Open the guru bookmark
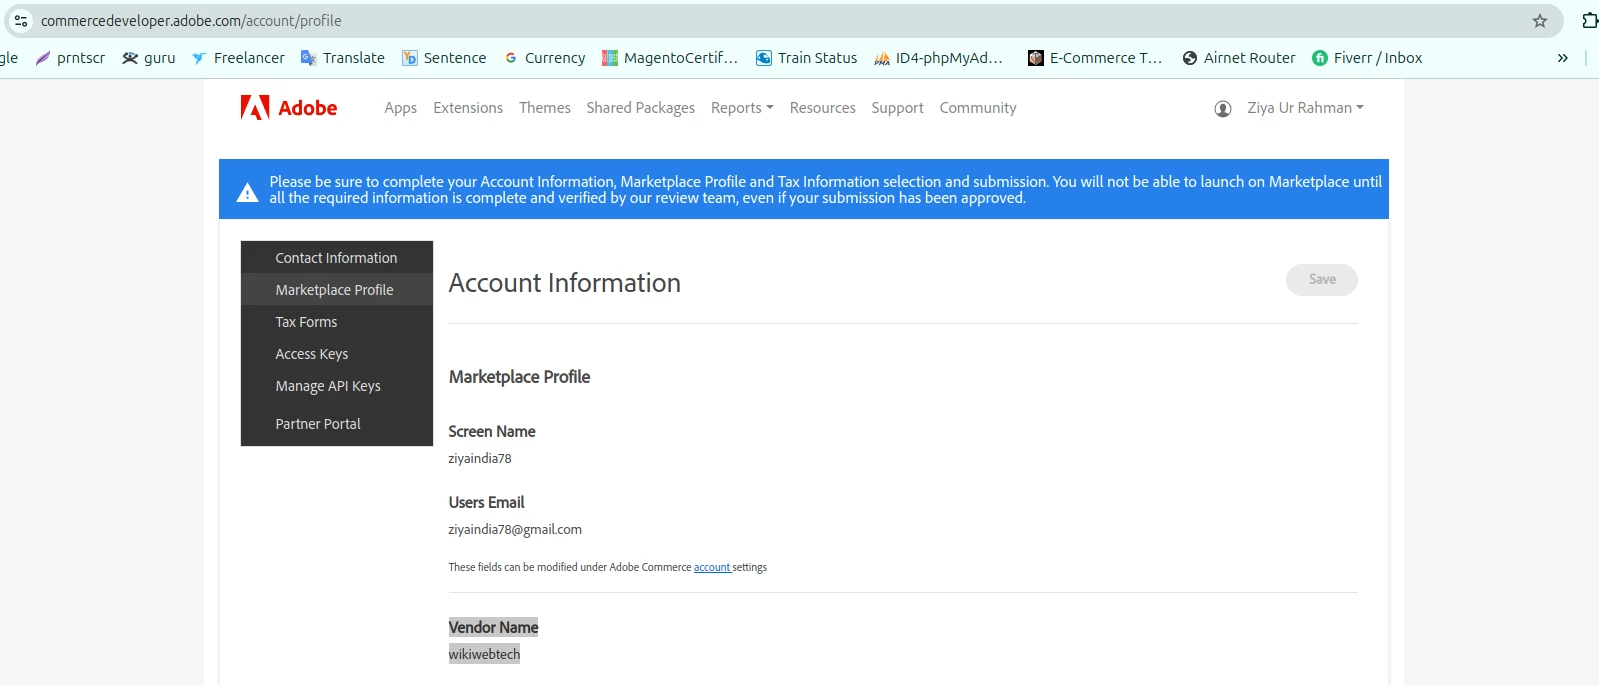This screenshot has width=1599, height=685. coord(149,58)
